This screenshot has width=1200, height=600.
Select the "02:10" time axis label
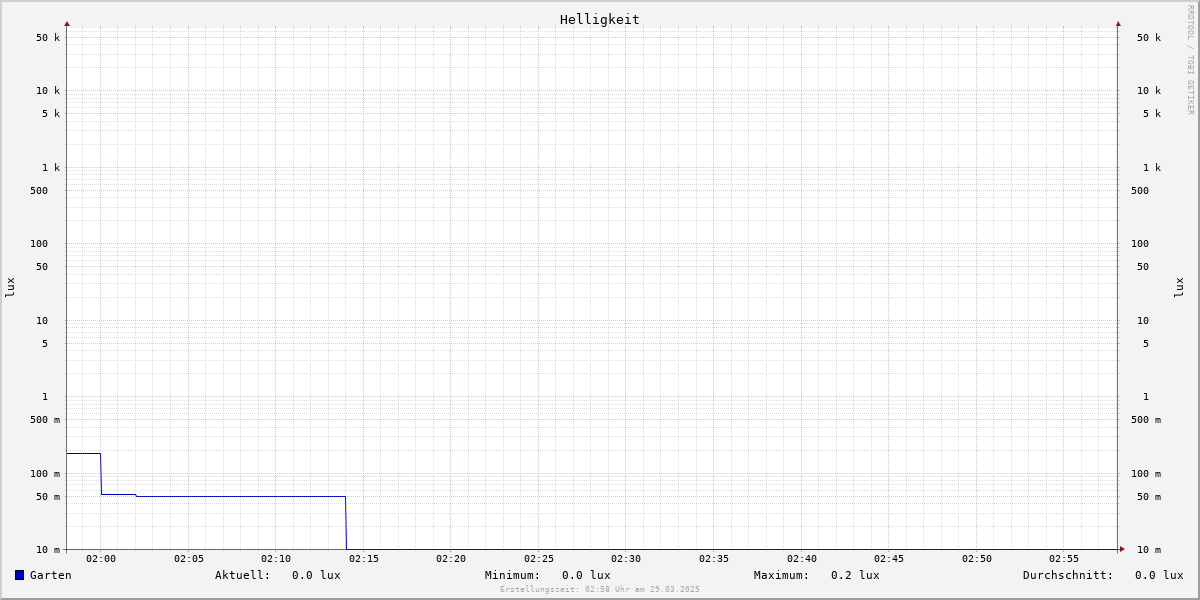pyautogui.click(x=276, y=559)
